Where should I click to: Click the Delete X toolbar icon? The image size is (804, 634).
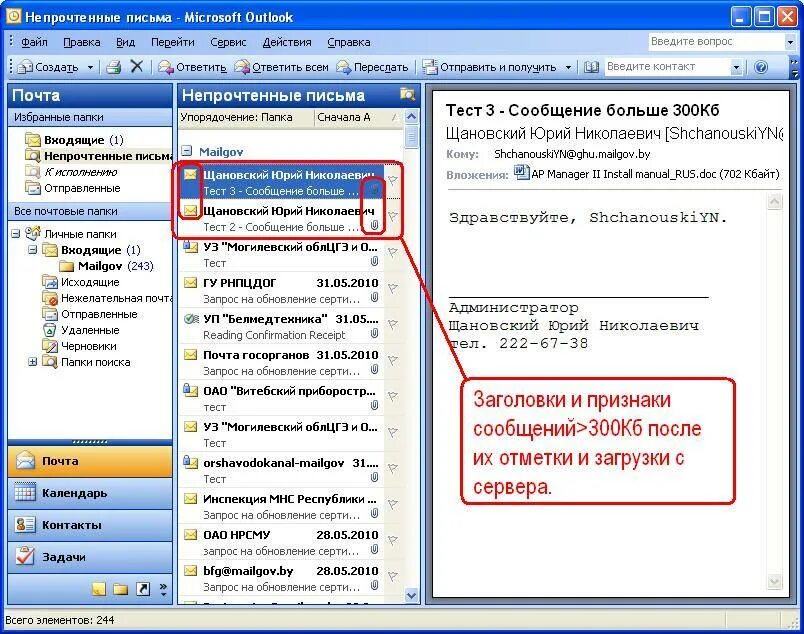(x=137, y=67)
